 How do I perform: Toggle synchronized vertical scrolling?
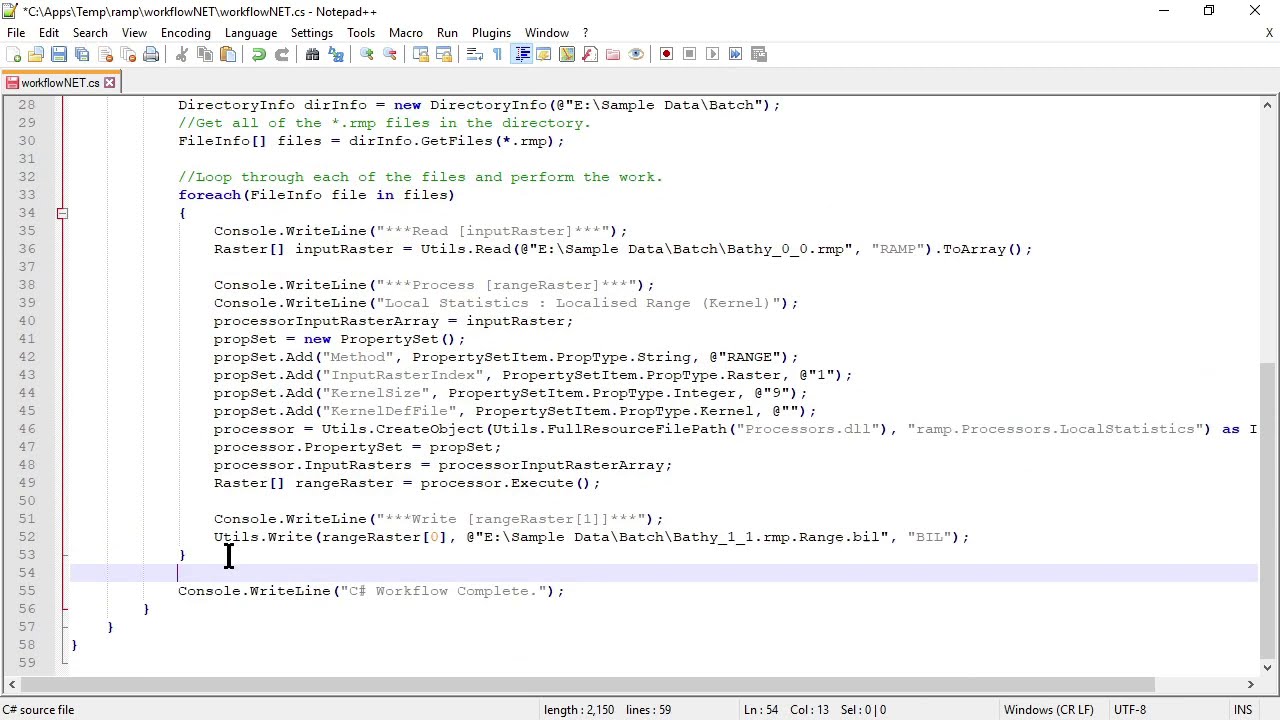coord(421,54)
